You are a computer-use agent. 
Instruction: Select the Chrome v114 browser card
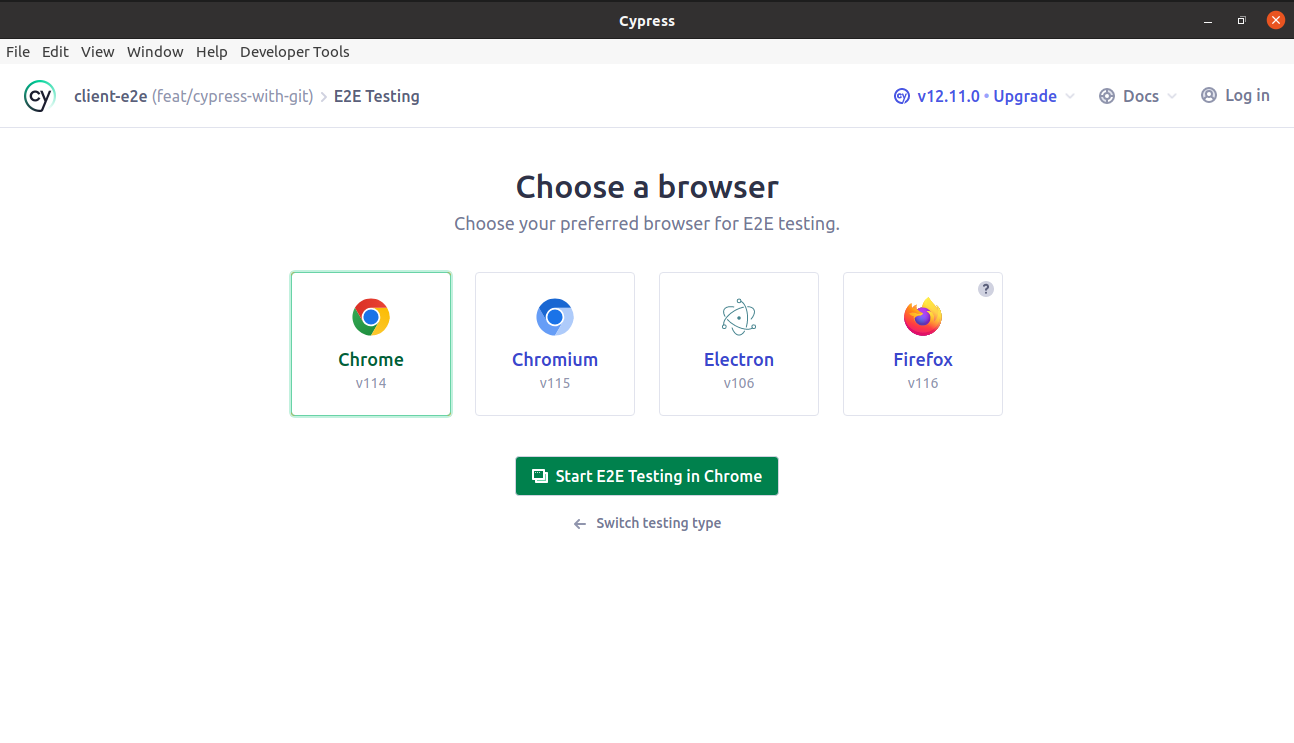[x=371, y=343]
